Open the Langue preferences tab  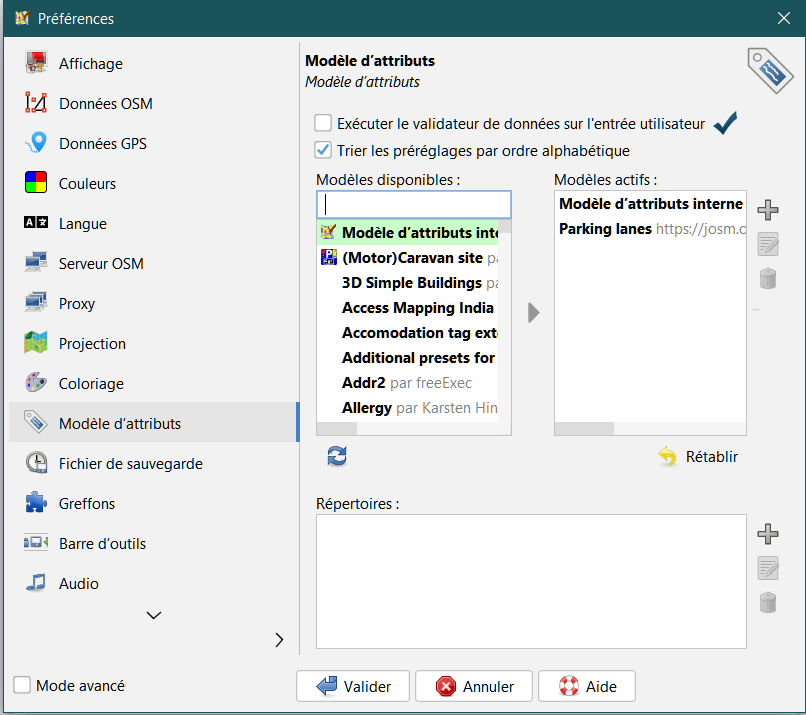pyautogui.click(x=82, y=224)
